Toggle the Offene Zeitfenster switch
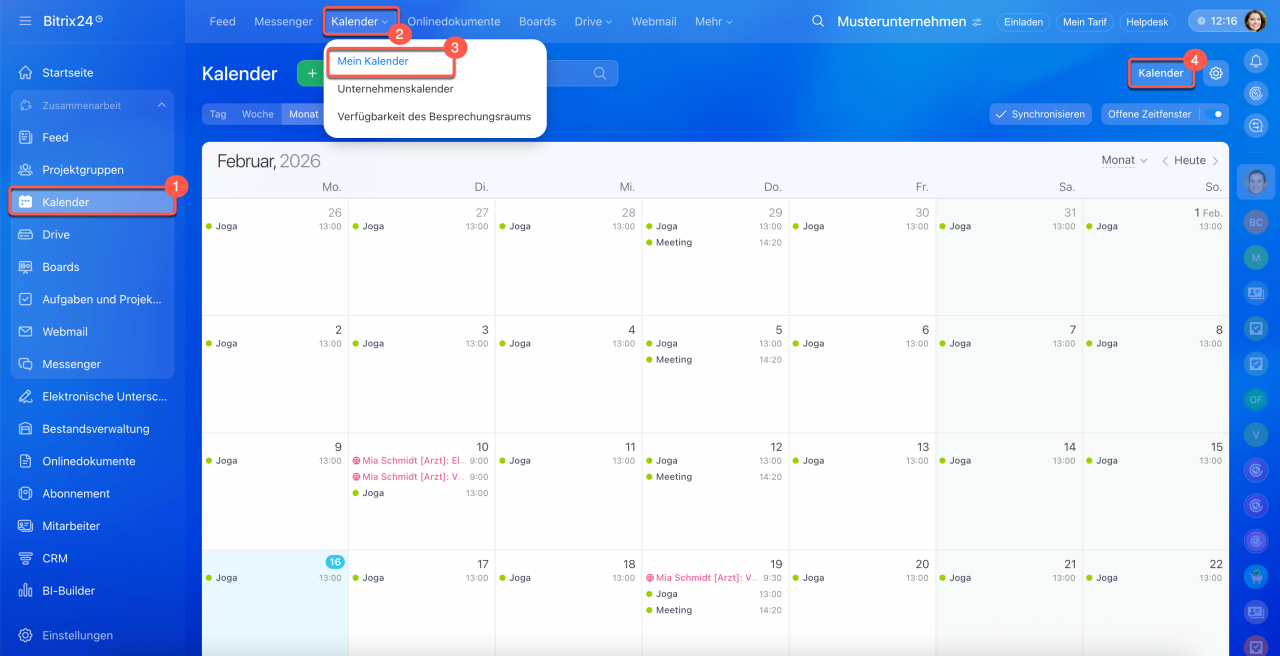Viewport: 1280px width, 656px height. pos(1214,114)
